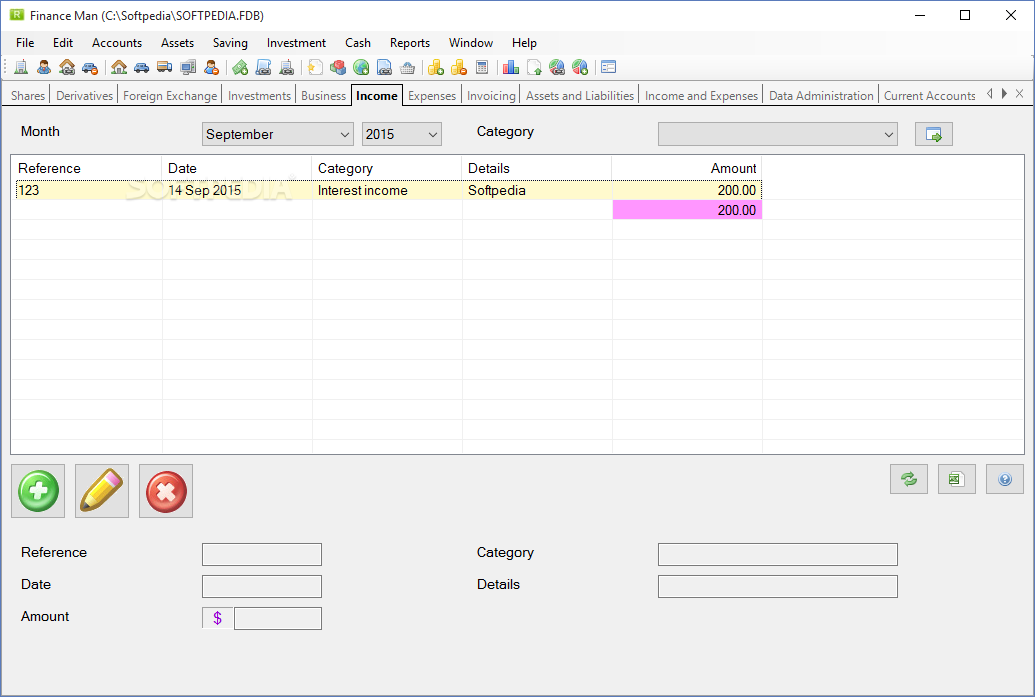
Task: Switch to the Shares tab
Action: (28, 96)
